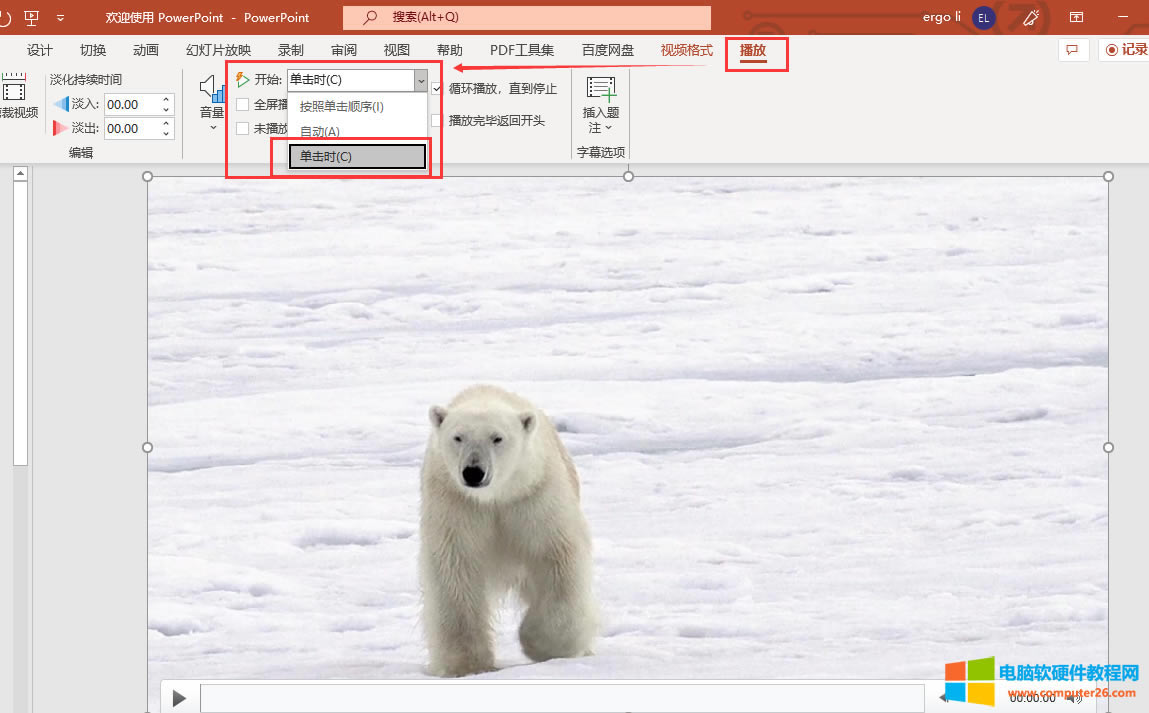Switch to the 视频格式 tab
The width and height of the screenshot is (1149, 713).
click(x=687, y=50)
